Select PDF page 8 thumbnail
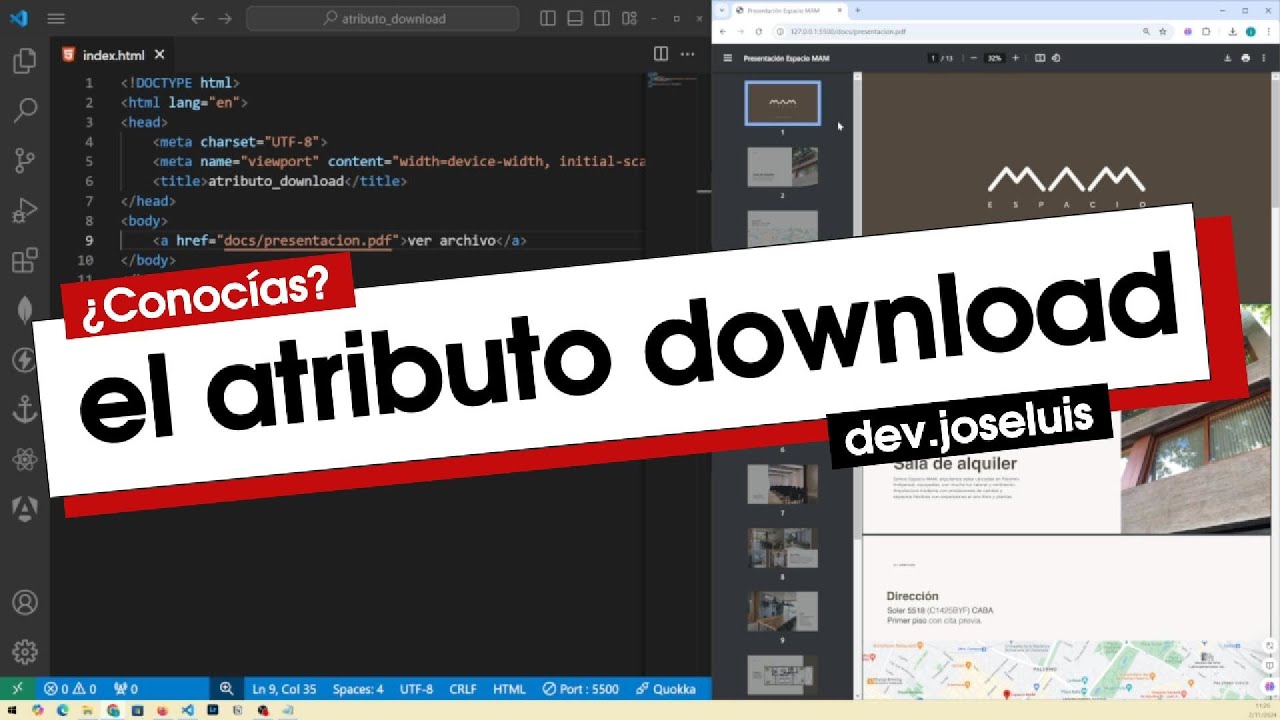Viewport: 1280px width, 720px height. pos(783,547)
